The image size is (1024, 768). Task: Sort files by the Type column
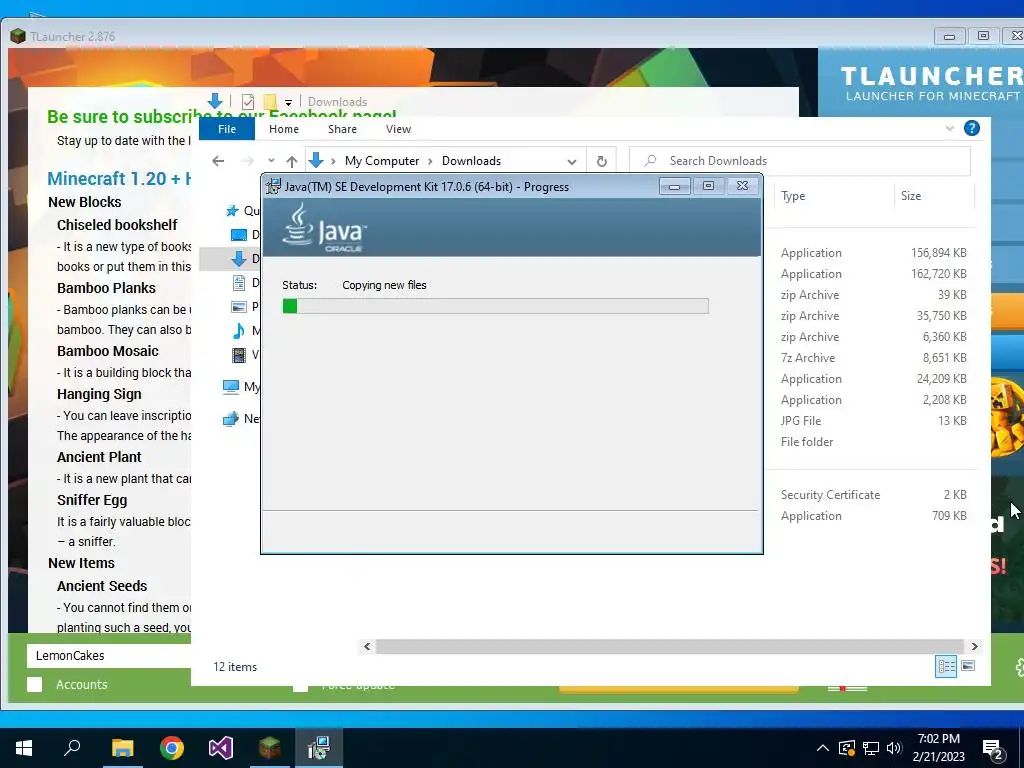click(833, 196)
